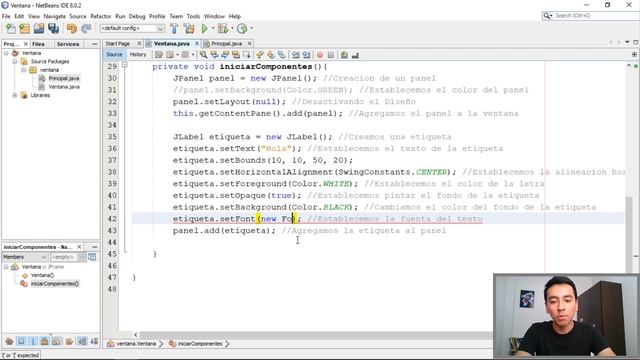Expand the Libraries node

click(15, 96)
